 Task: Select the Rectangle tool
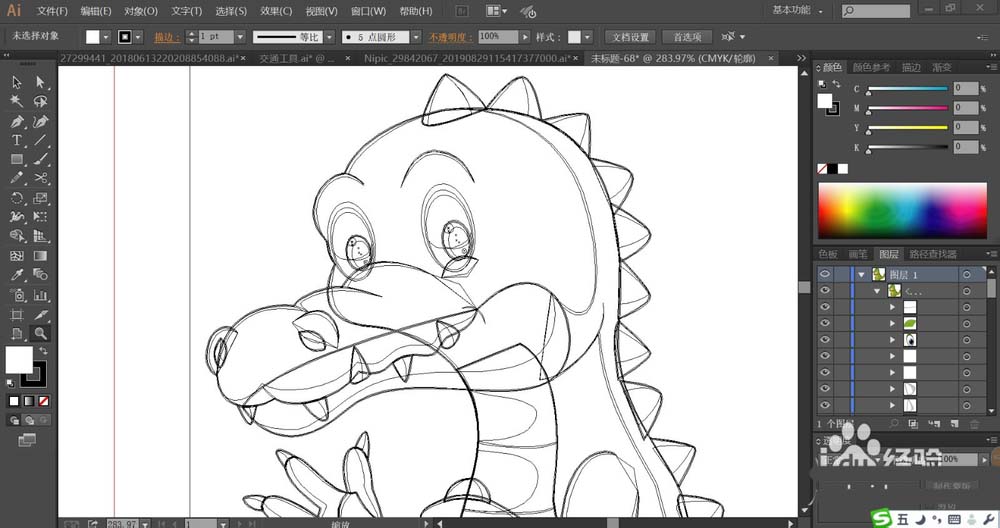17,159
